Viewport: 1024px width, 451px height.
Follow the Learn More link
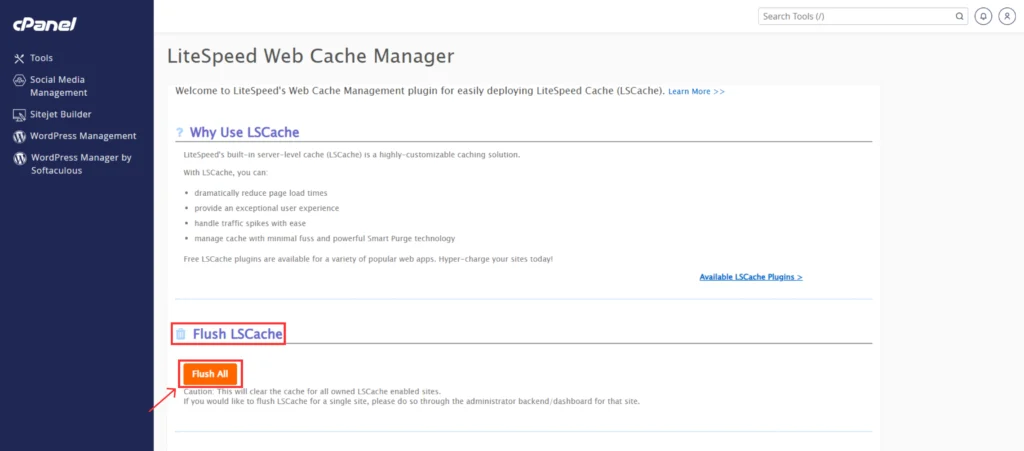(x=696, y=91)
